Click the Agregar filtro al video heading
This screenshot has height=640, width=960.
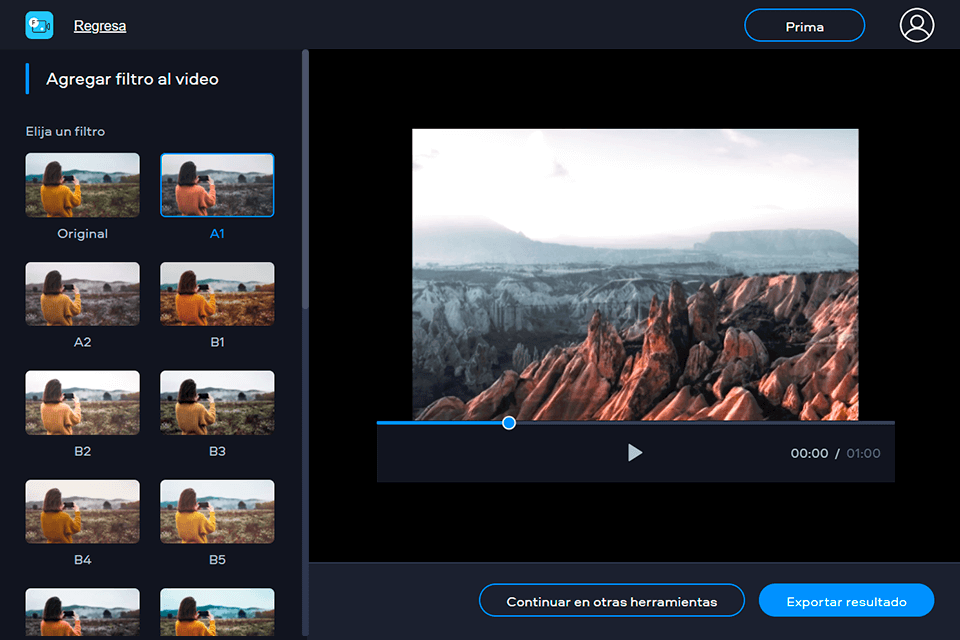pyautogui.click(x=132, y=77)
